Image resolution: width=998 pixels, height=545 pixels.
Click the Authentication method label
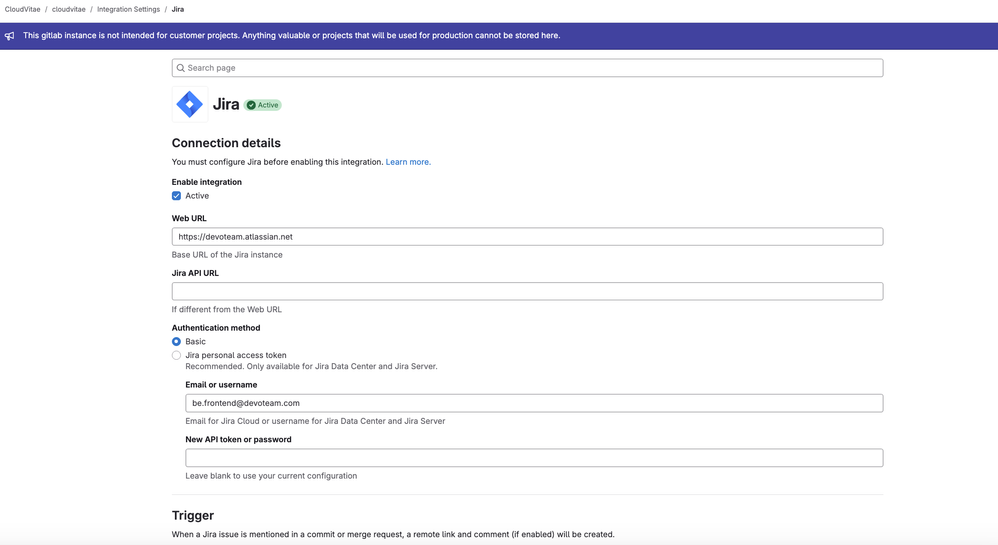click(x=216, y=328)
